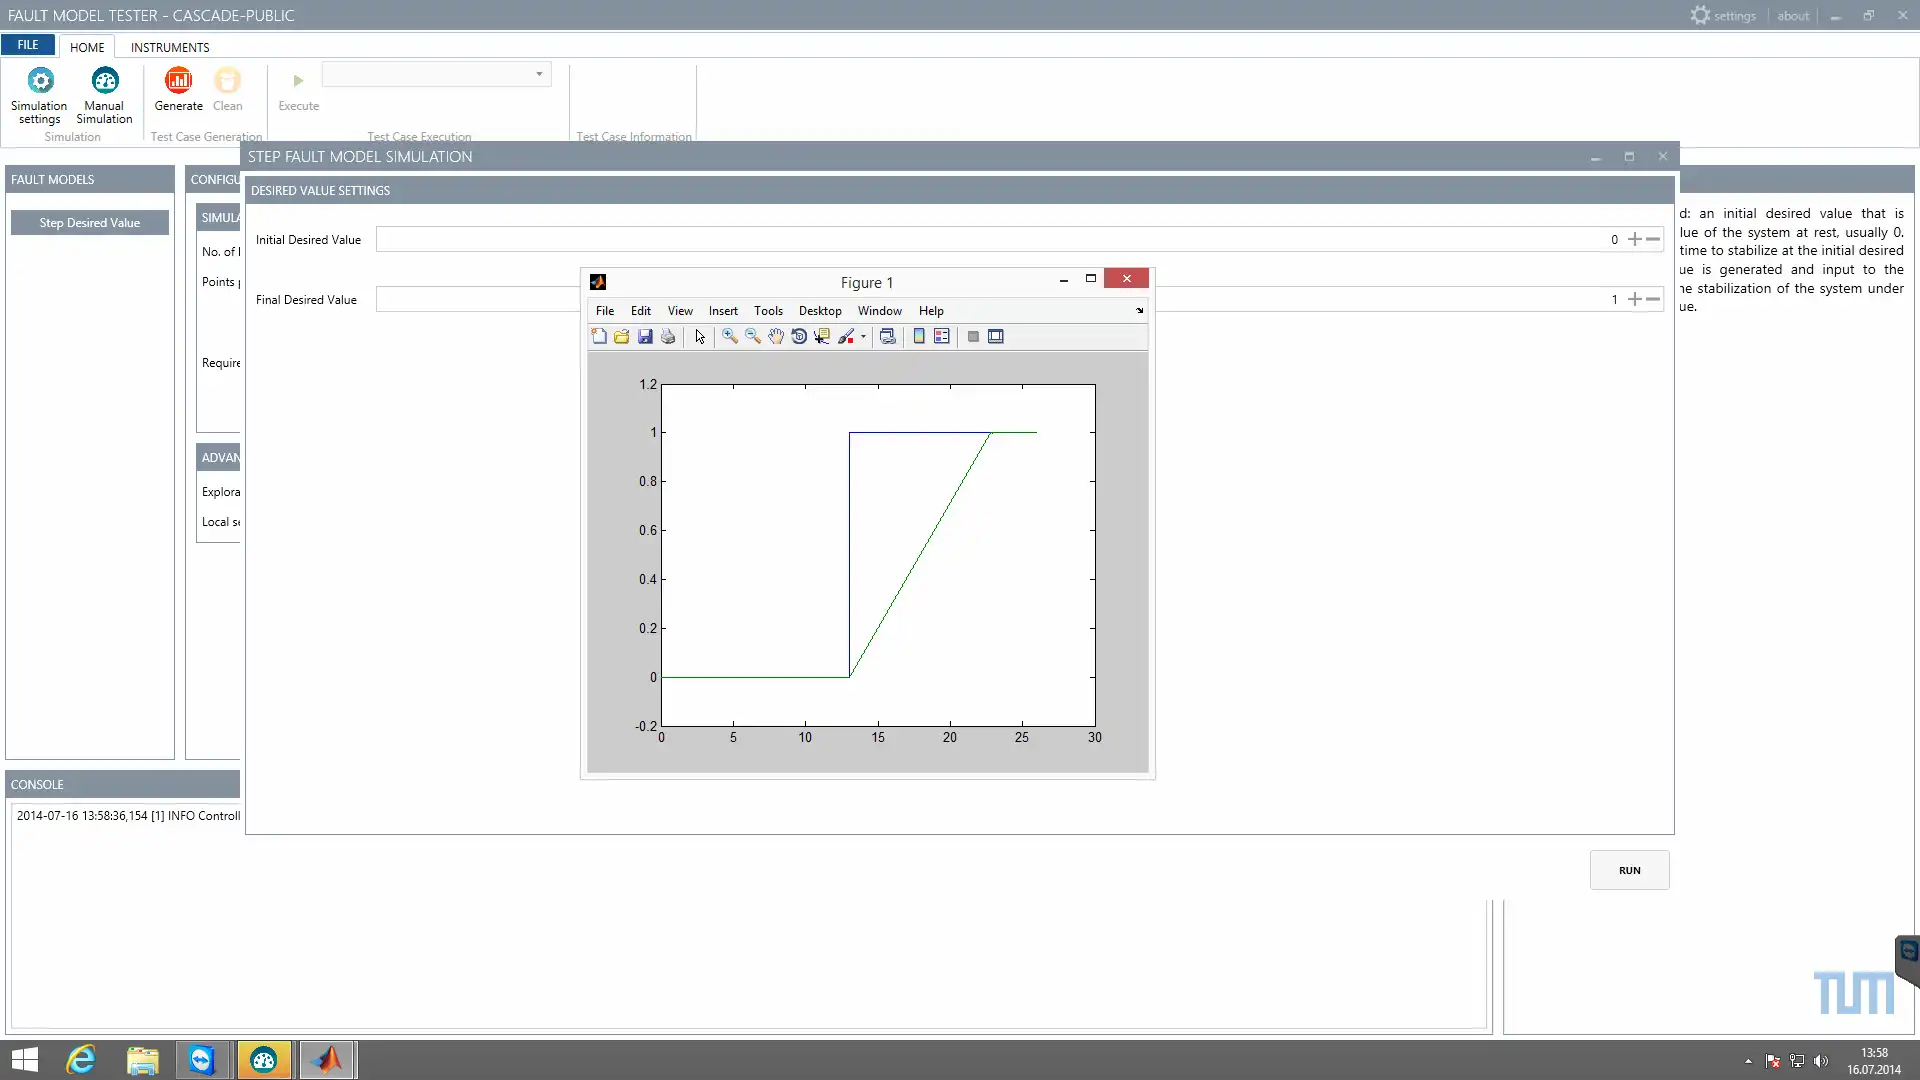This screenshot has height=1080, width=1920.
Task: Open File Explorer from the taskbar
Action: 142,1060
